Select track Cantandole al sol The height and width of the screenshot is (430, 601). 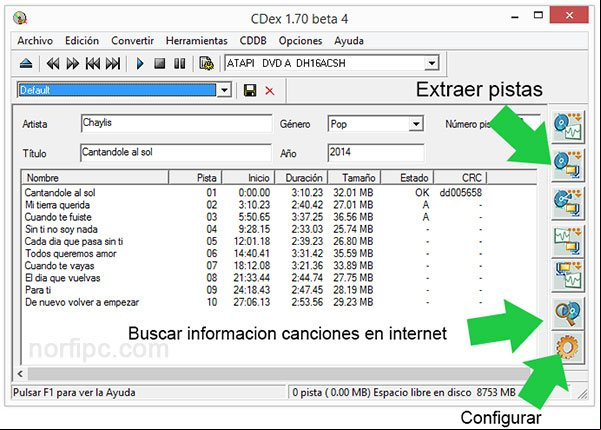(60, 193)
